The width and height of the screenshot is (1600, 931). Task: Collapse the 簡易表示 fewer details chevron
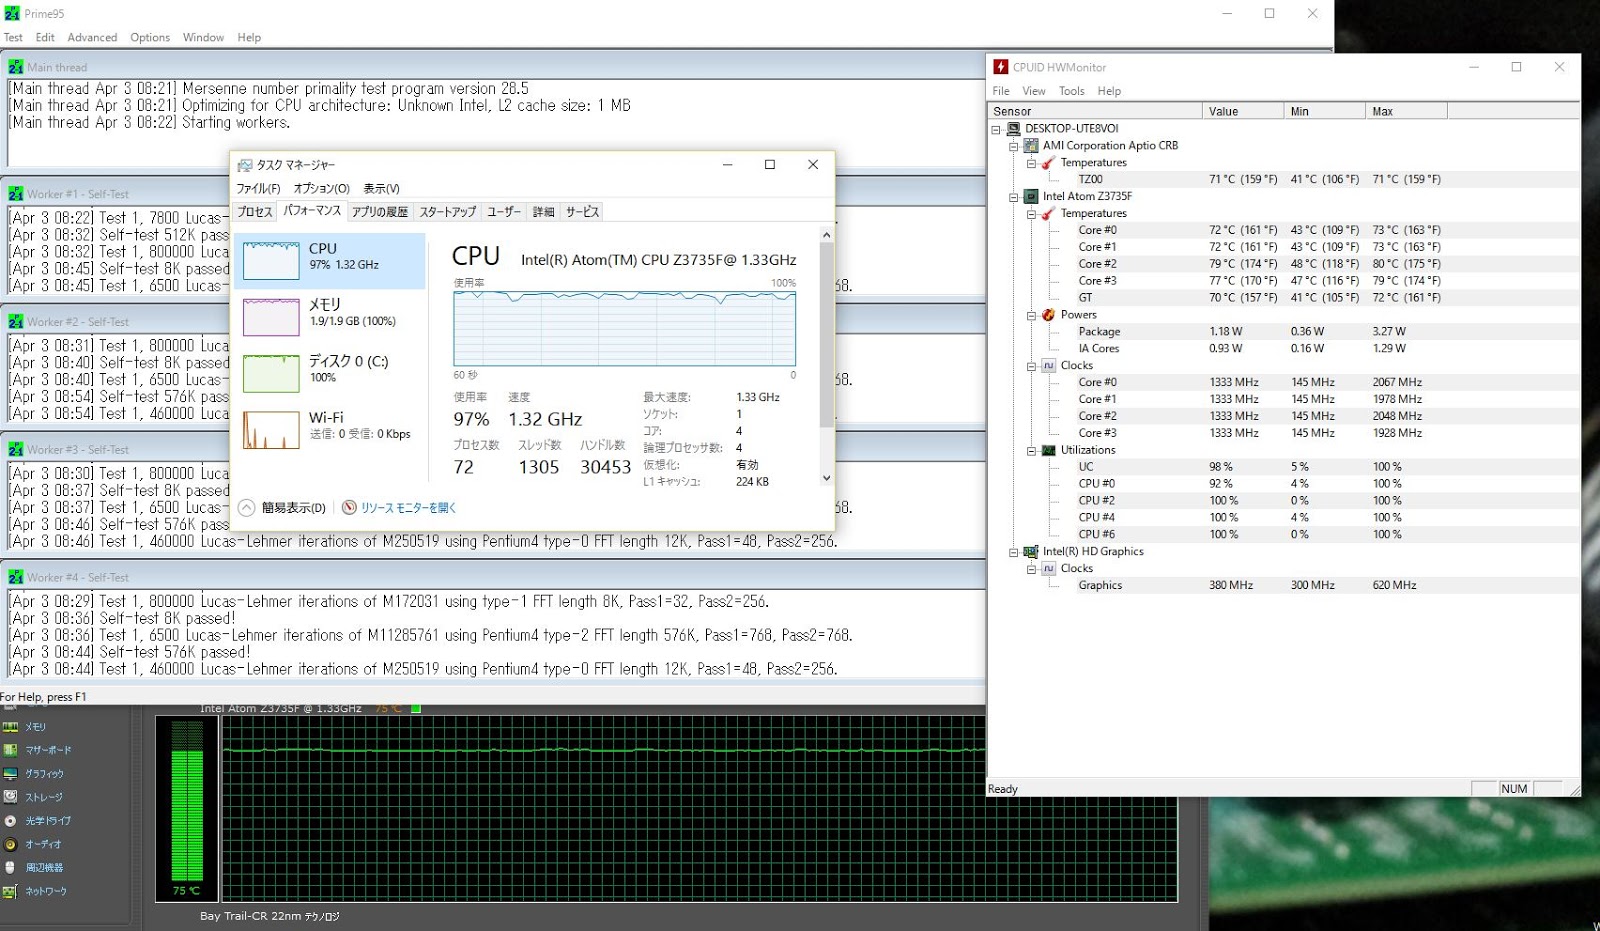point(246,508)
